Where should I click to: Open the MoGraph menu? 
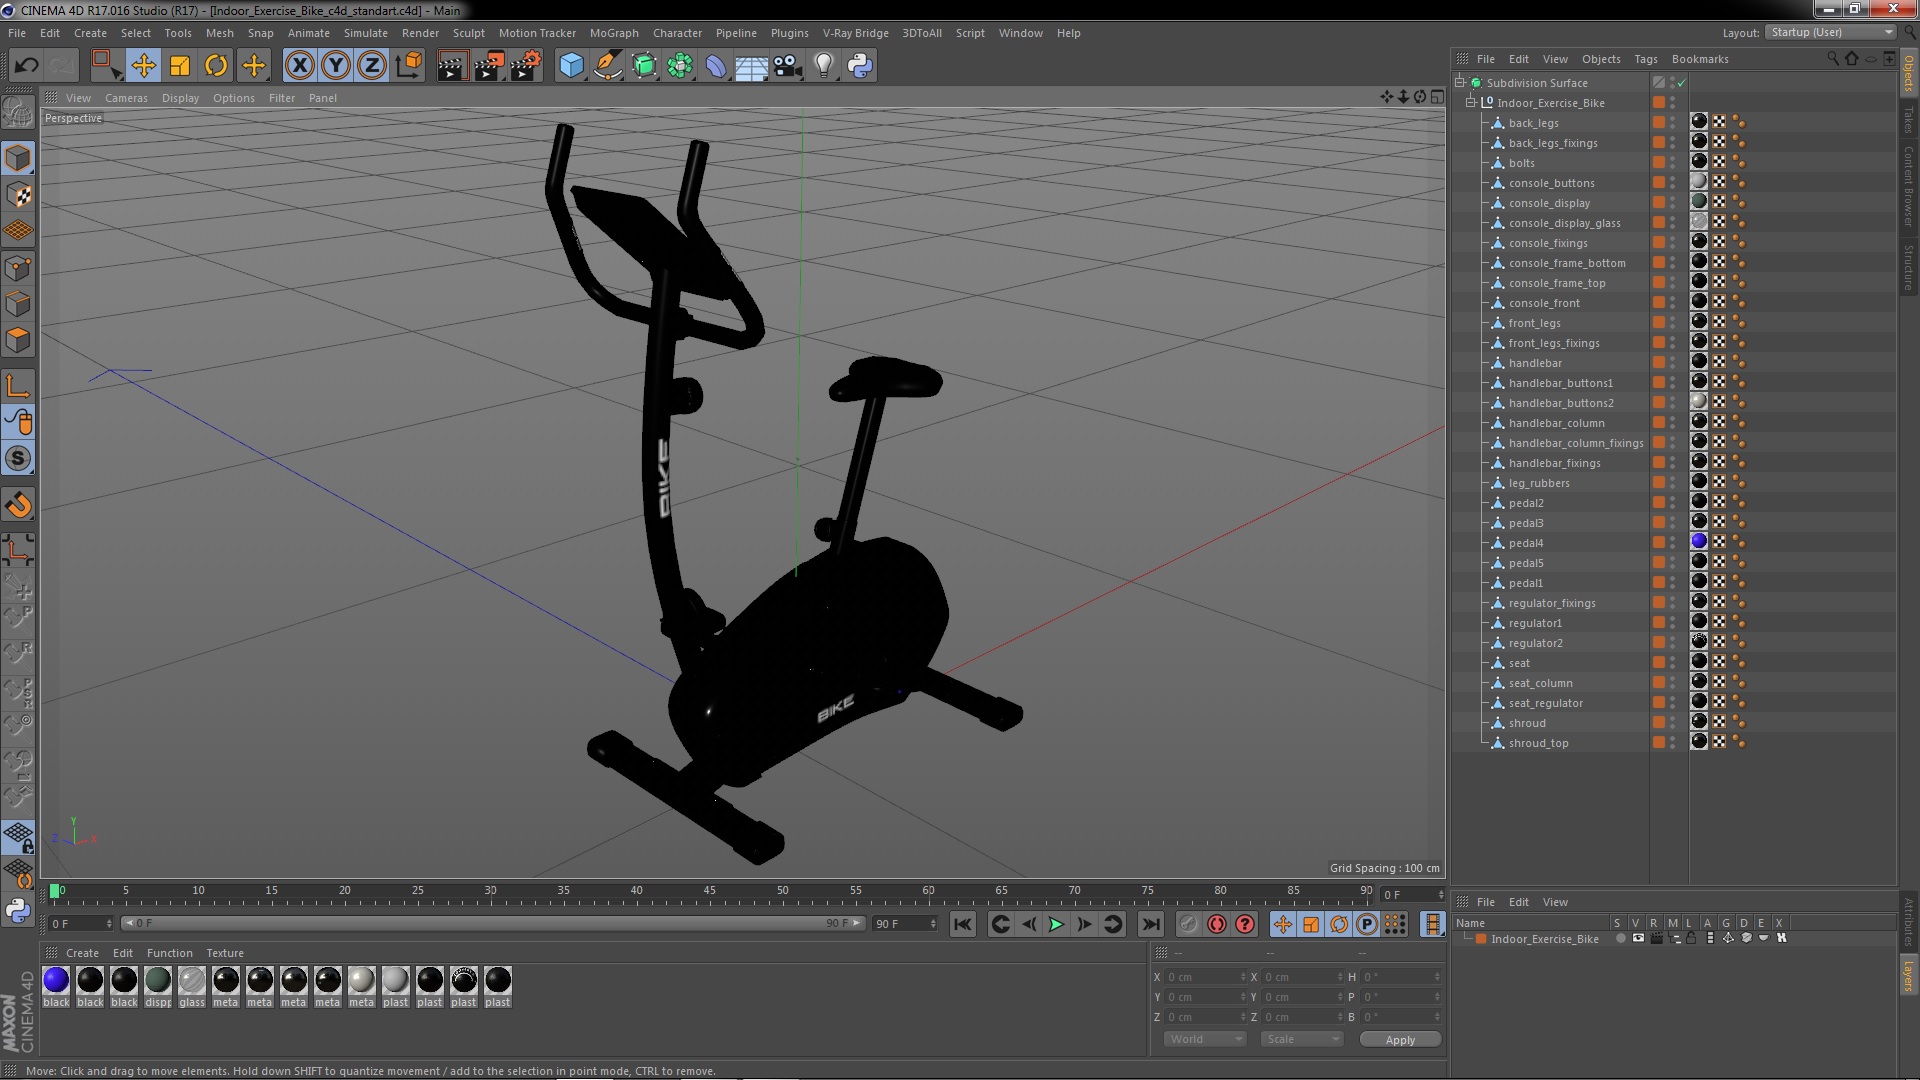[614, 33]
